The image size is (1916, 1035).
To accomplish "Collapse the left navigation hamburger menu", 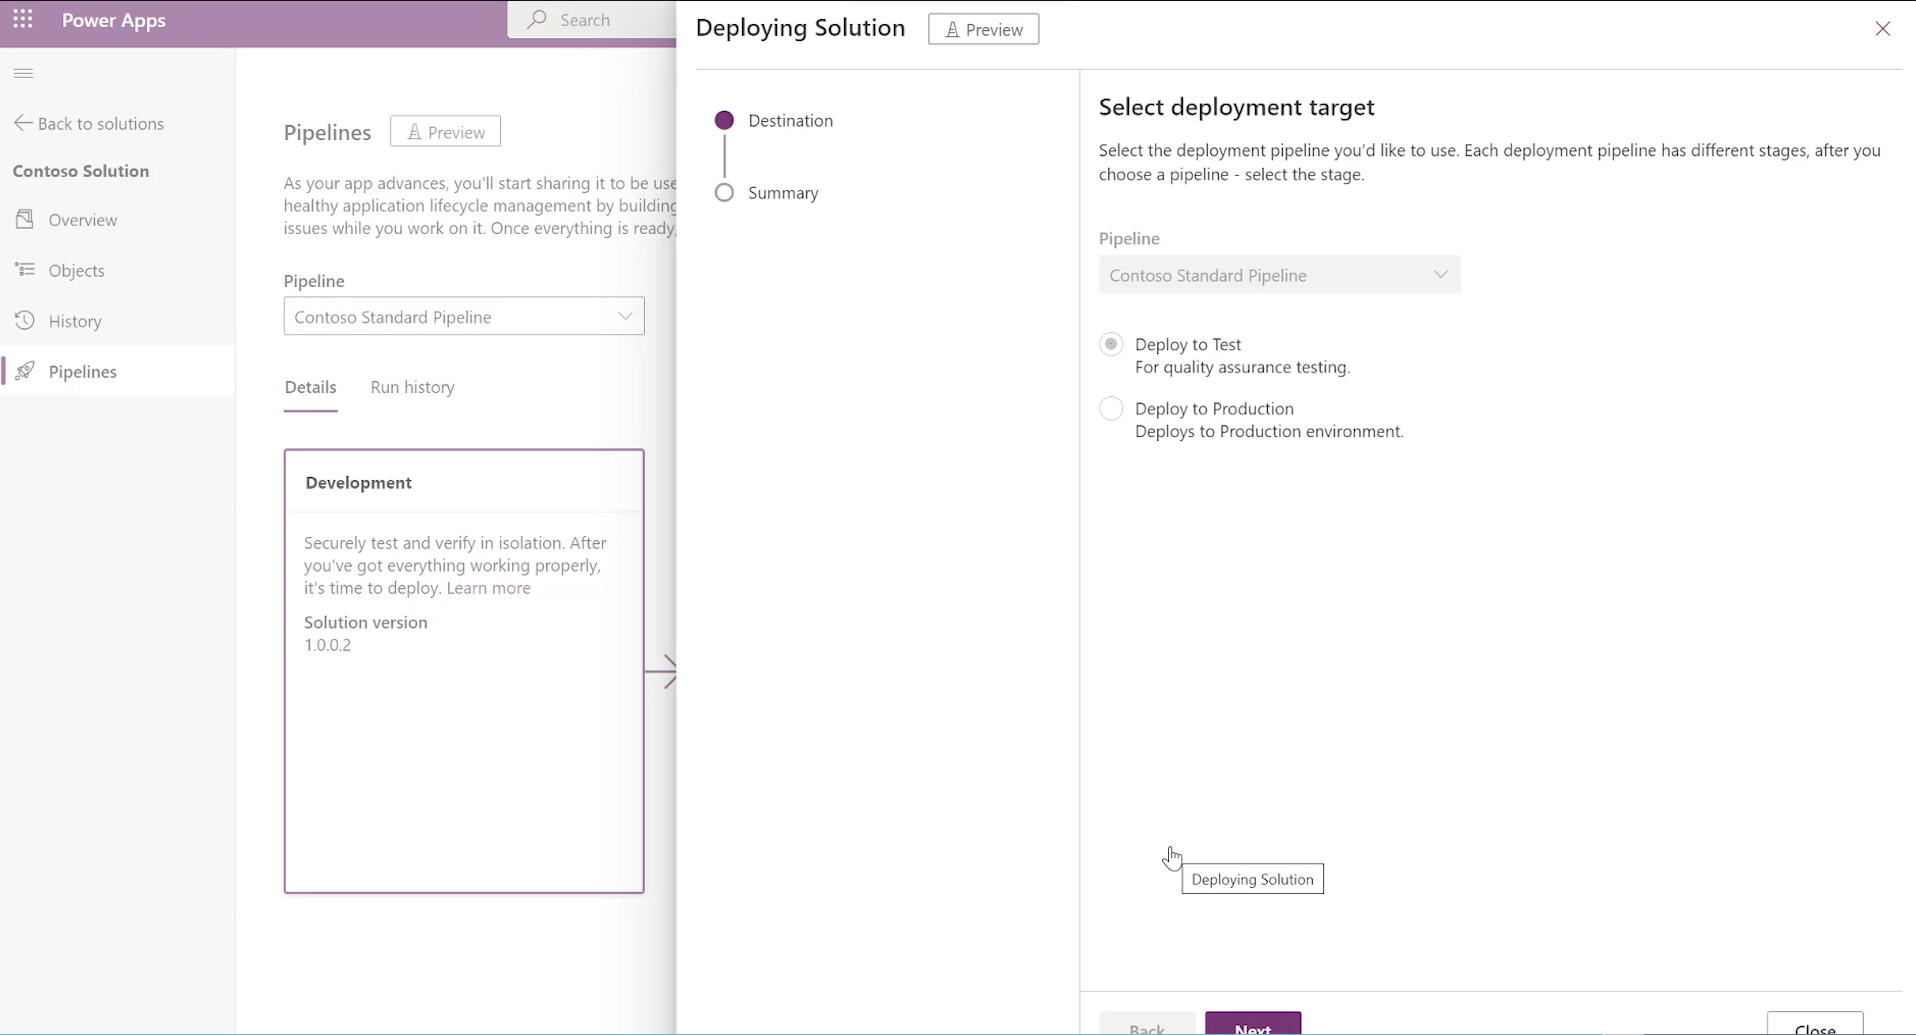I will 23,73.
